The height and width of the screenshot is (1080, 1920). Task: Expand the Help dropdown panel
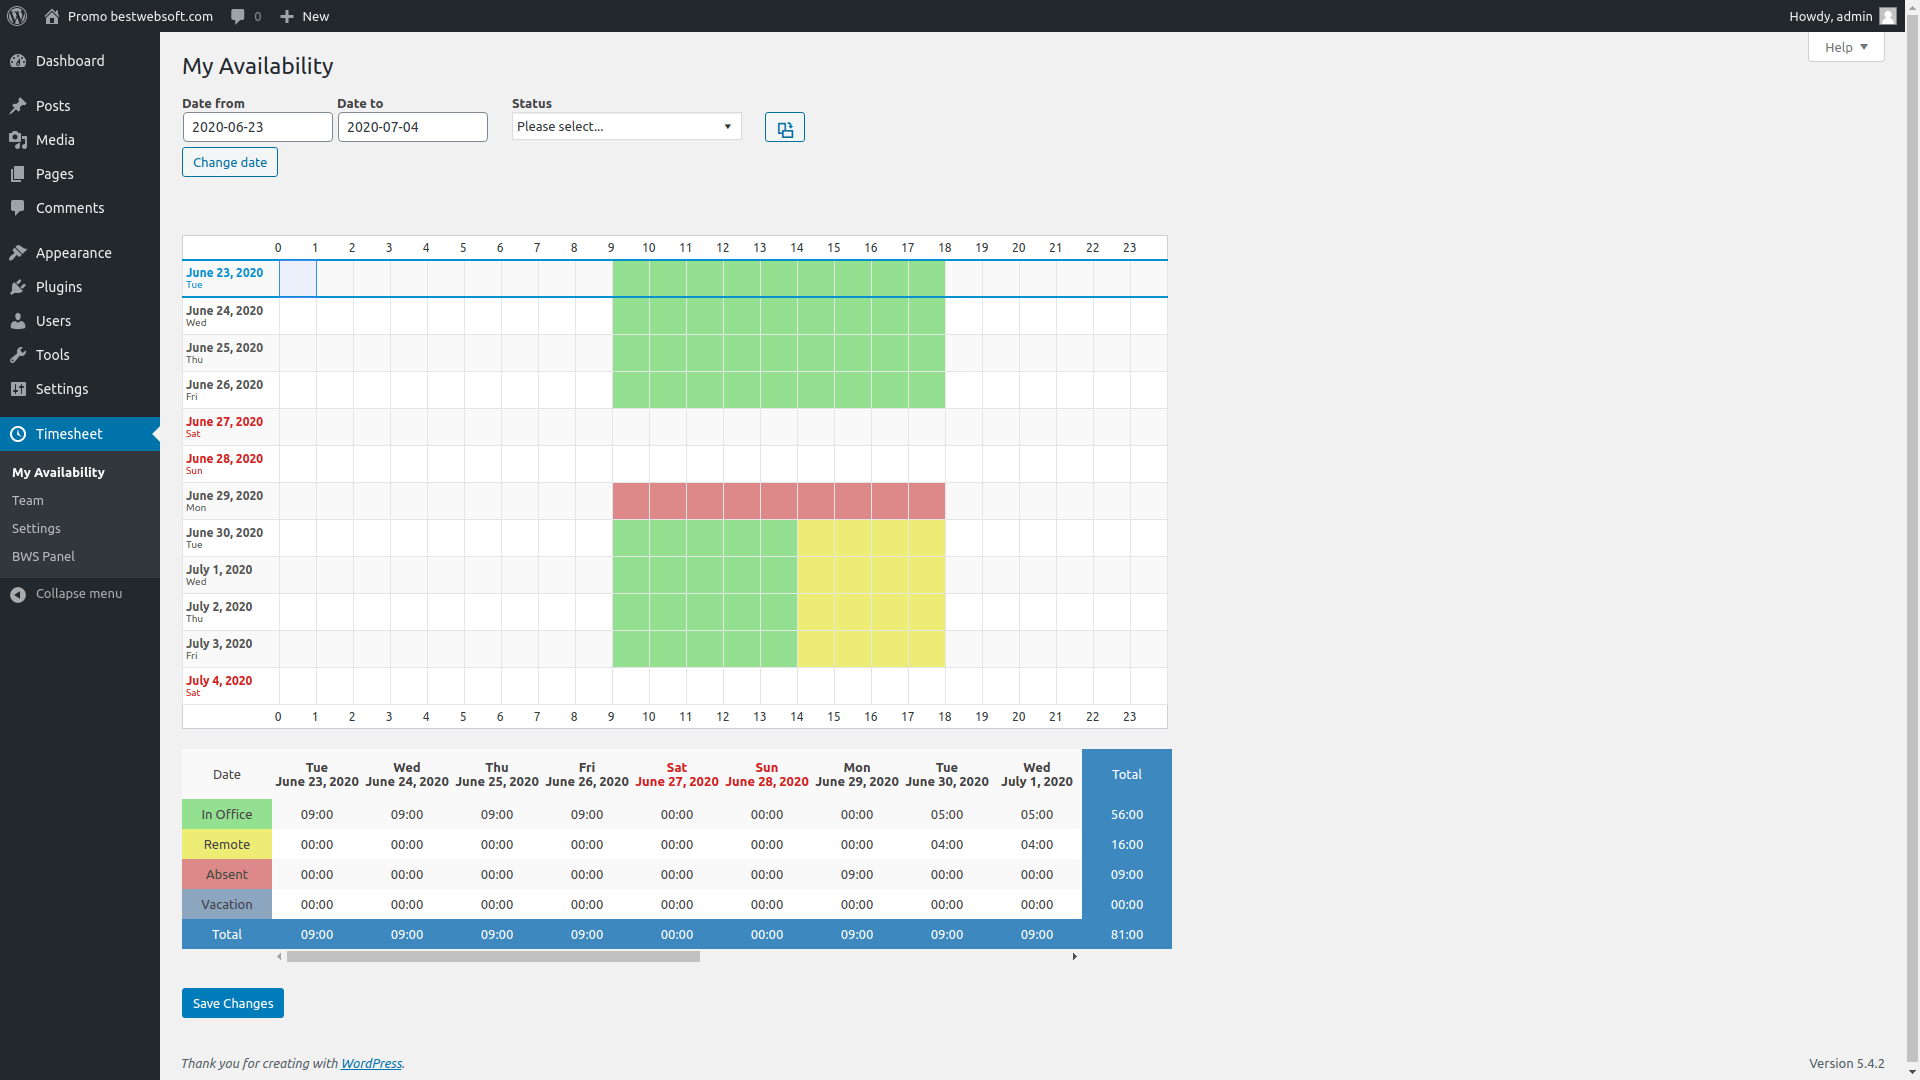pyautogui.click(x=1845, y=47)
